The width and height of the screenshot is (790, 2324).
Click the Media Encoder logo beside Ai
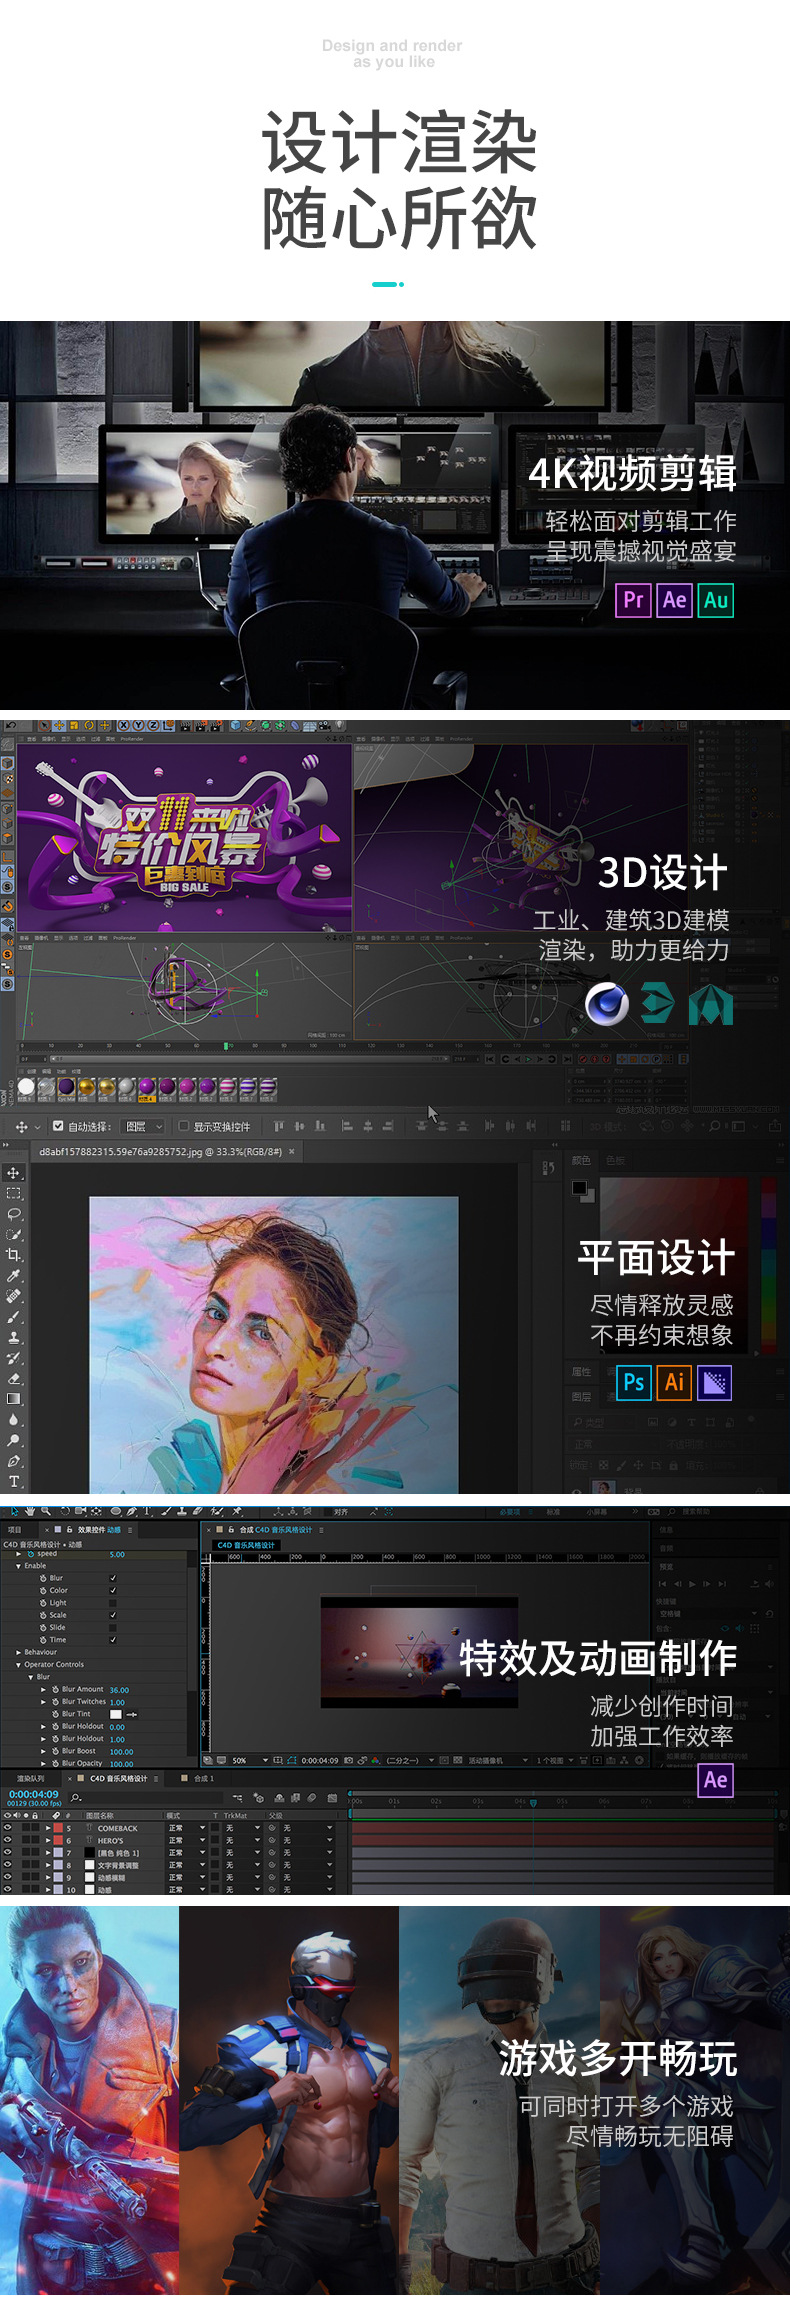pos(715,1382)
